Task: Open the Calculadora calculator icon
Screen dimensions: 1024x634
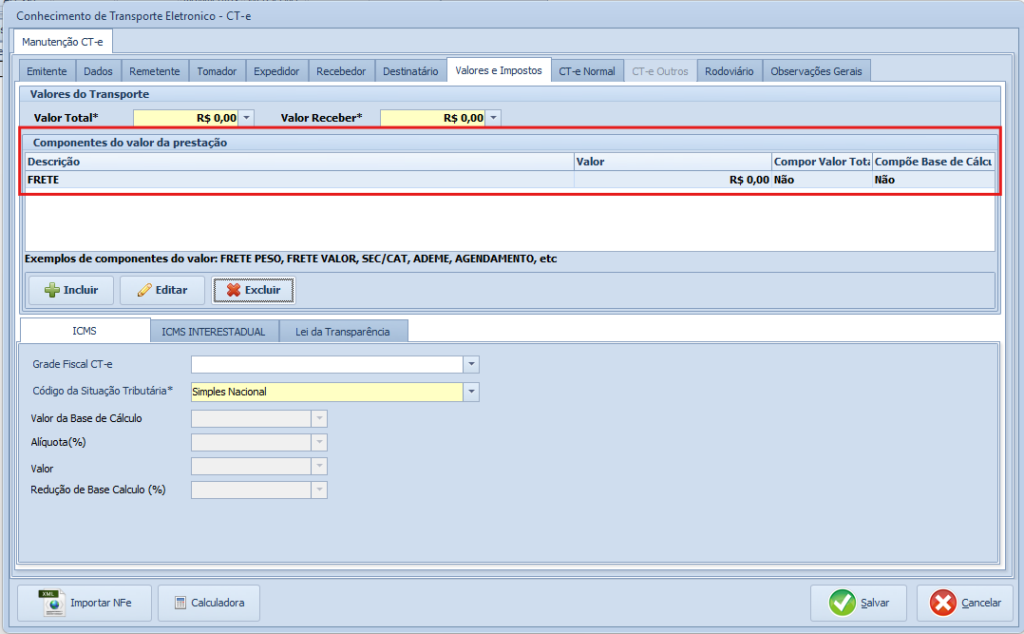Action: coord(180,603)
